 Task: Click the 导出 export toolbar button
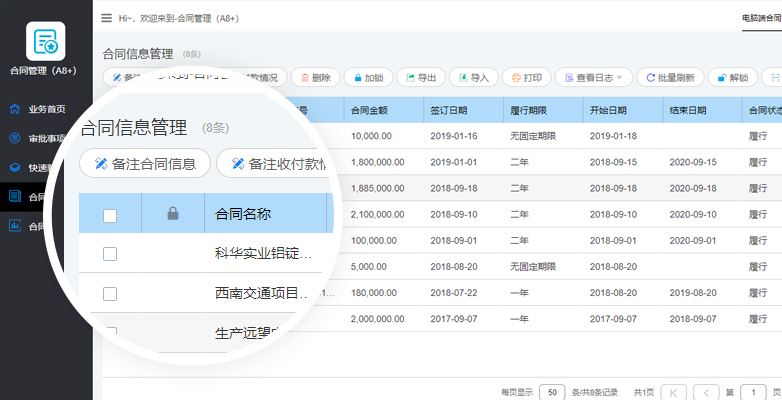(x=420, y=77)
